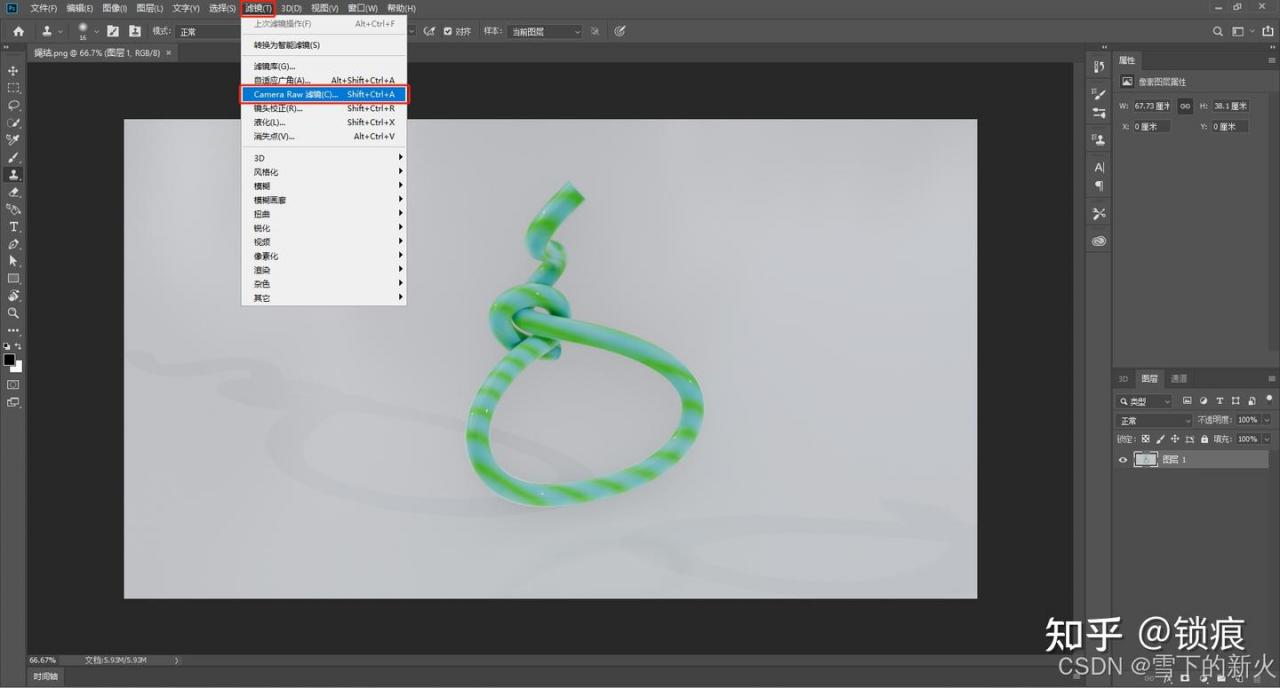
Task: Open the Edit Toolbar three-dots icon
Action: tap(13, 330)
